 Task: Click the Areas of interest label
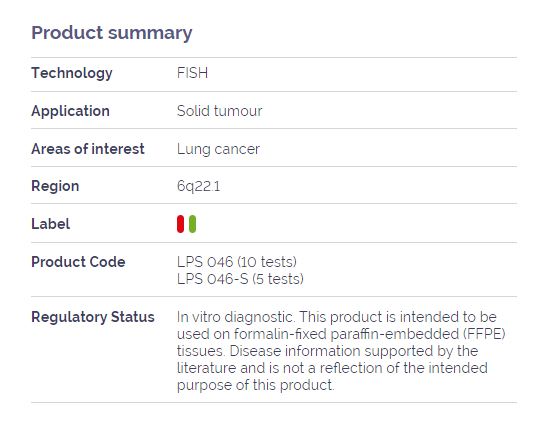[x=88, y=149]
